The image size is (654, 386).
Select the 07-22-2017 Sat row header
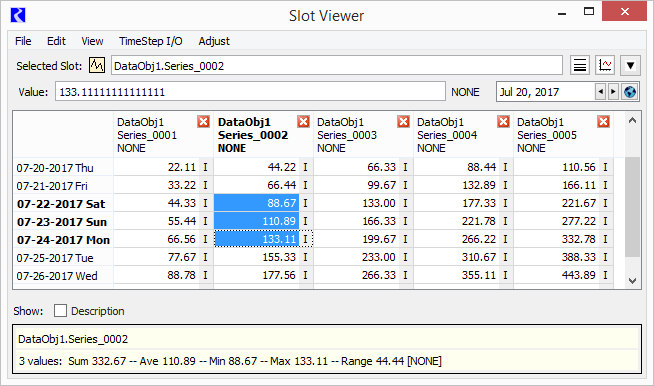[x=63, y=203]
